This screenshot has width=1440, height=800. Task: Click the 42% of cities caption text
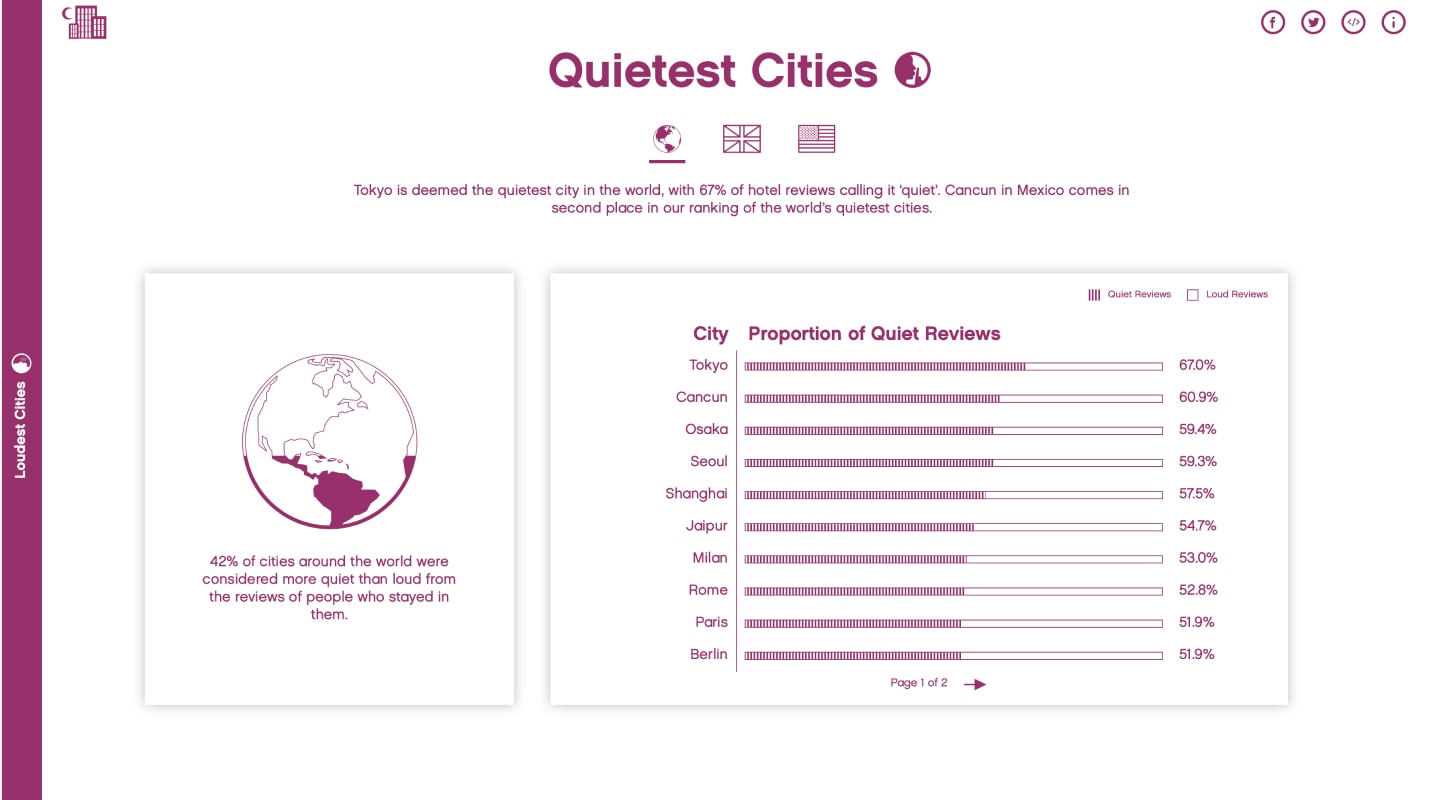coord(329,588)
